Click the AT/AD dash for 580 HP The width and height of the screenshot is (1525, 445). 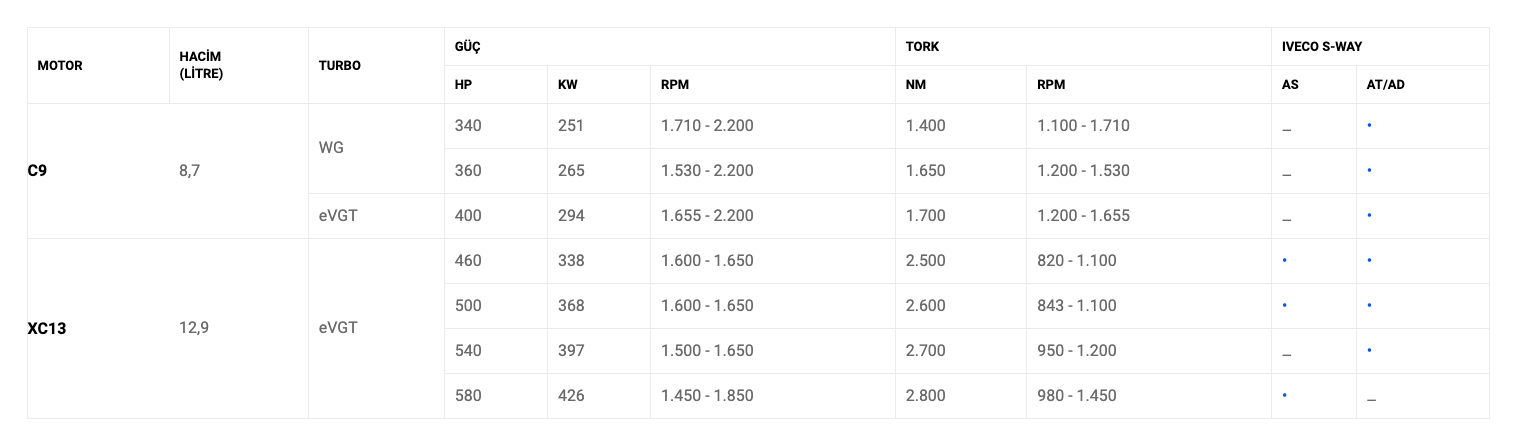1371,399
